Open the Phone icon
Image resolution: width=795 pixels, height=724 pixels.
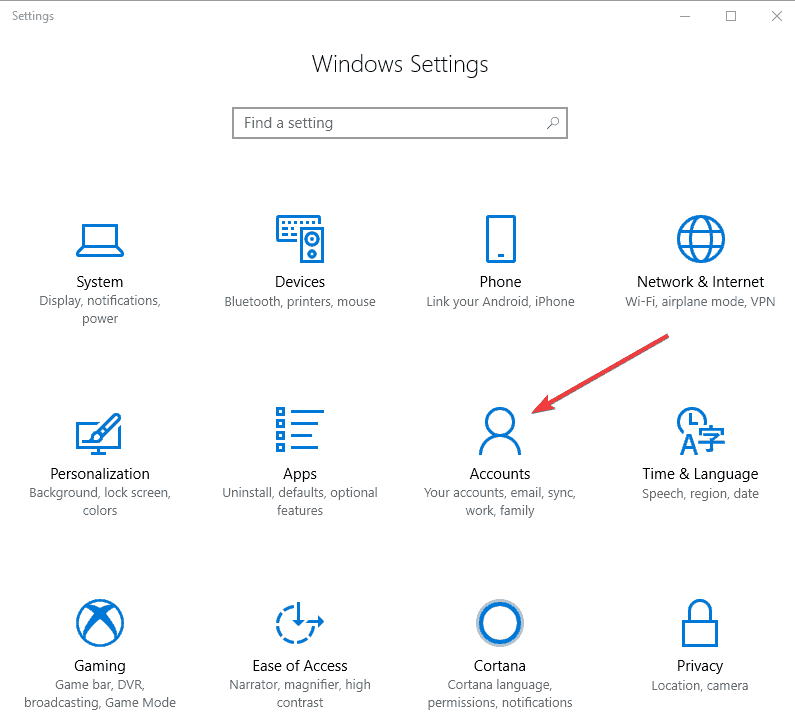click(x=500, y=239)
